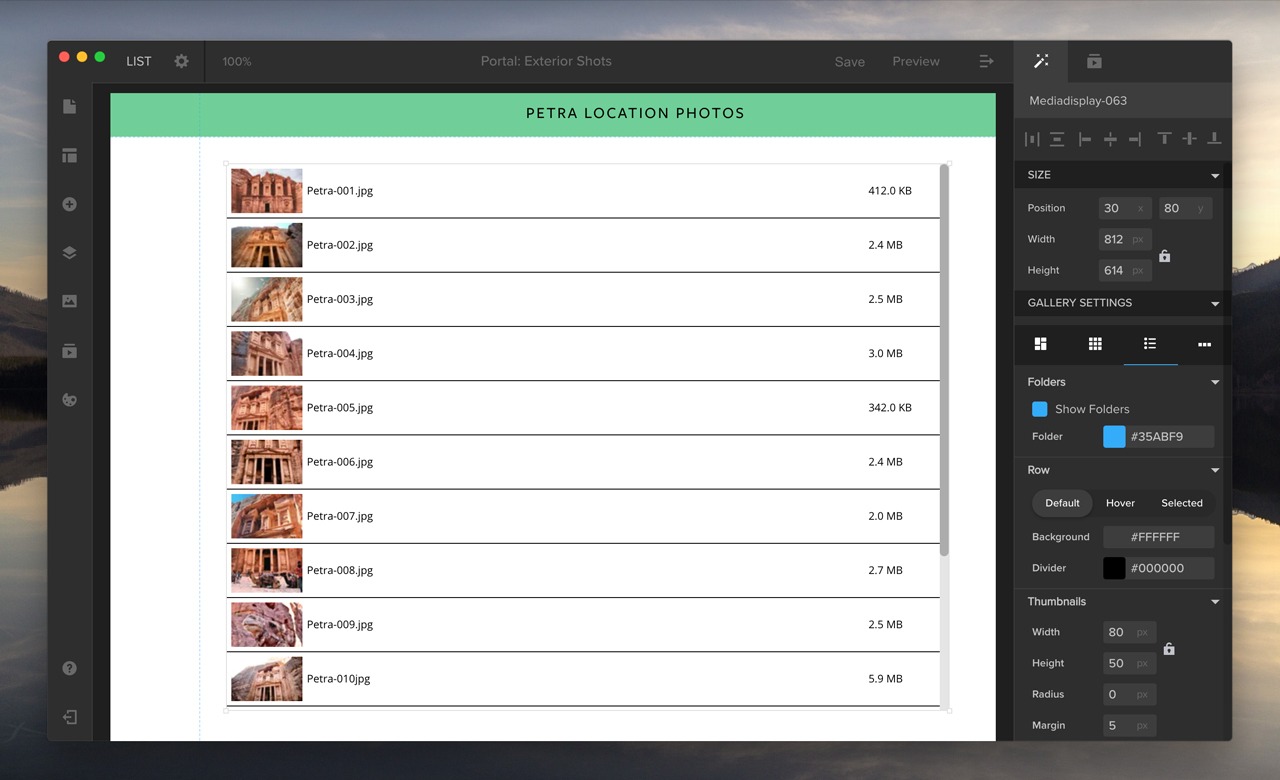
Task: Click the Preview button
Action: [916, 61]
